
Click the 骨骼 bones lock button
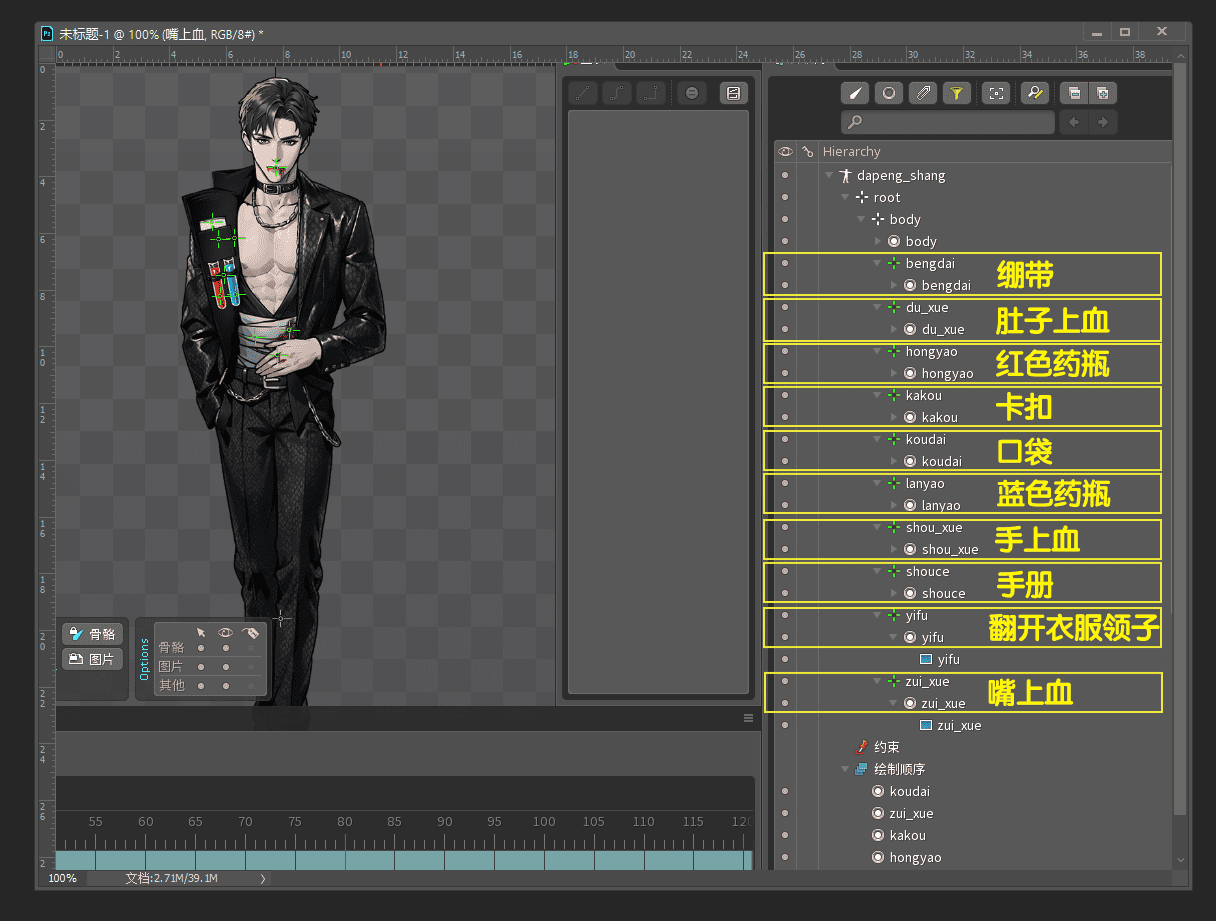tap(92, 634)
